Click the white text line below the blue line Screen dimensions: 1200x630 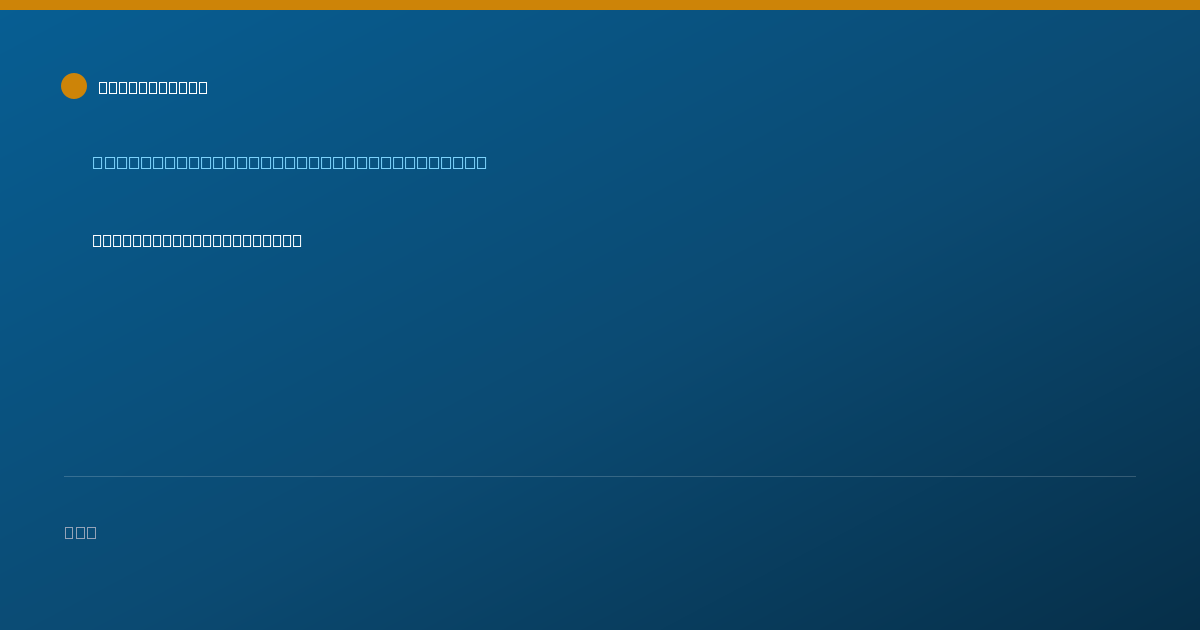197,240
